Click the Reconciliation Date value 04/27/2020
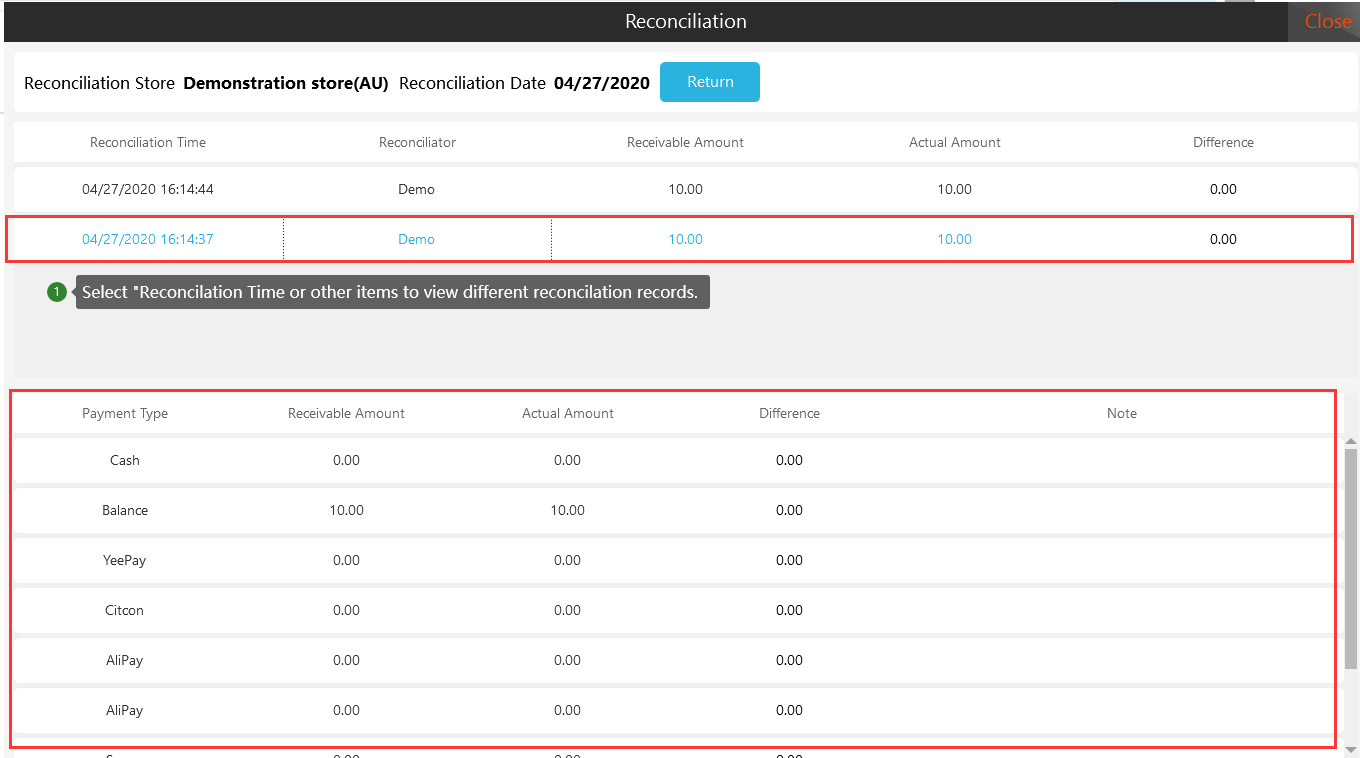 (x=602, y=83)
